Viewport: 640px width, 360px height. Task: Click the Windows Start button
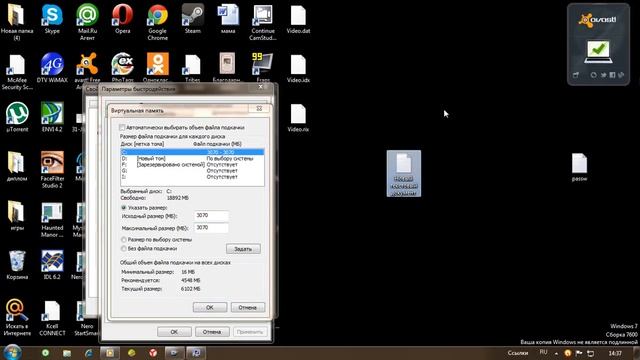point(12,353)
